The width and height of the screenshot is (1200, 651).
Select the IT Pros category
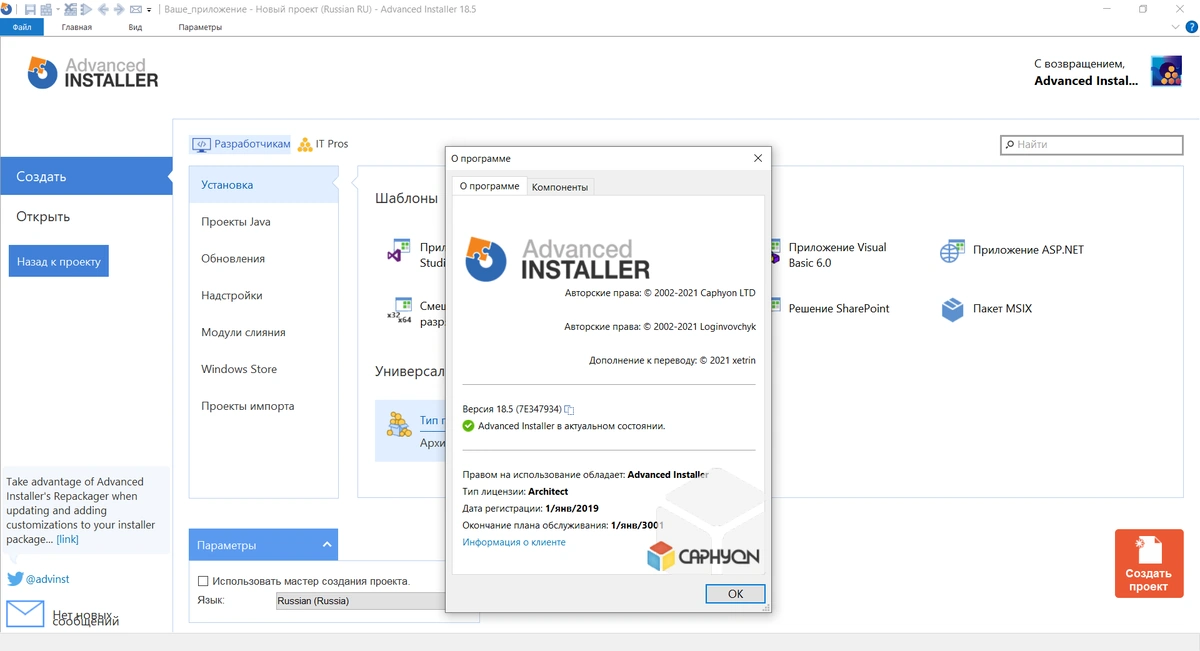pos(323,144)
